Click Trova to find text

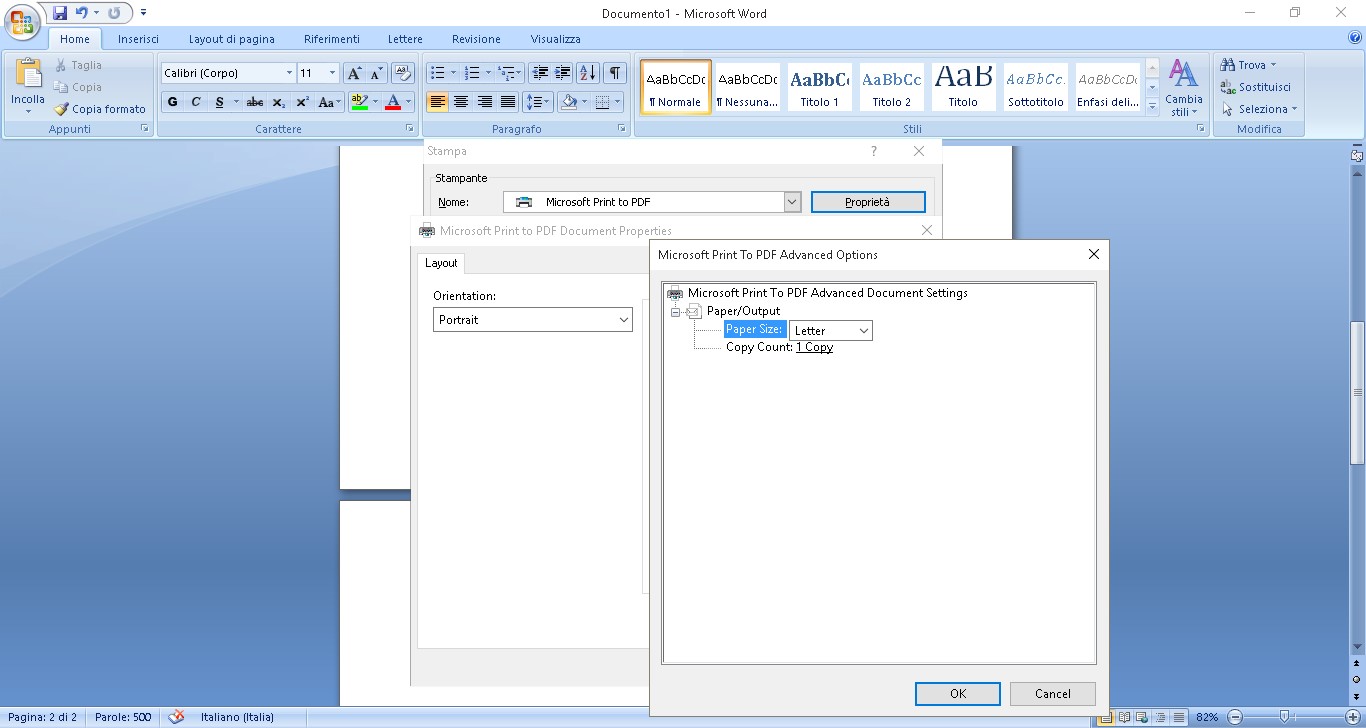tap(1248, 65)
